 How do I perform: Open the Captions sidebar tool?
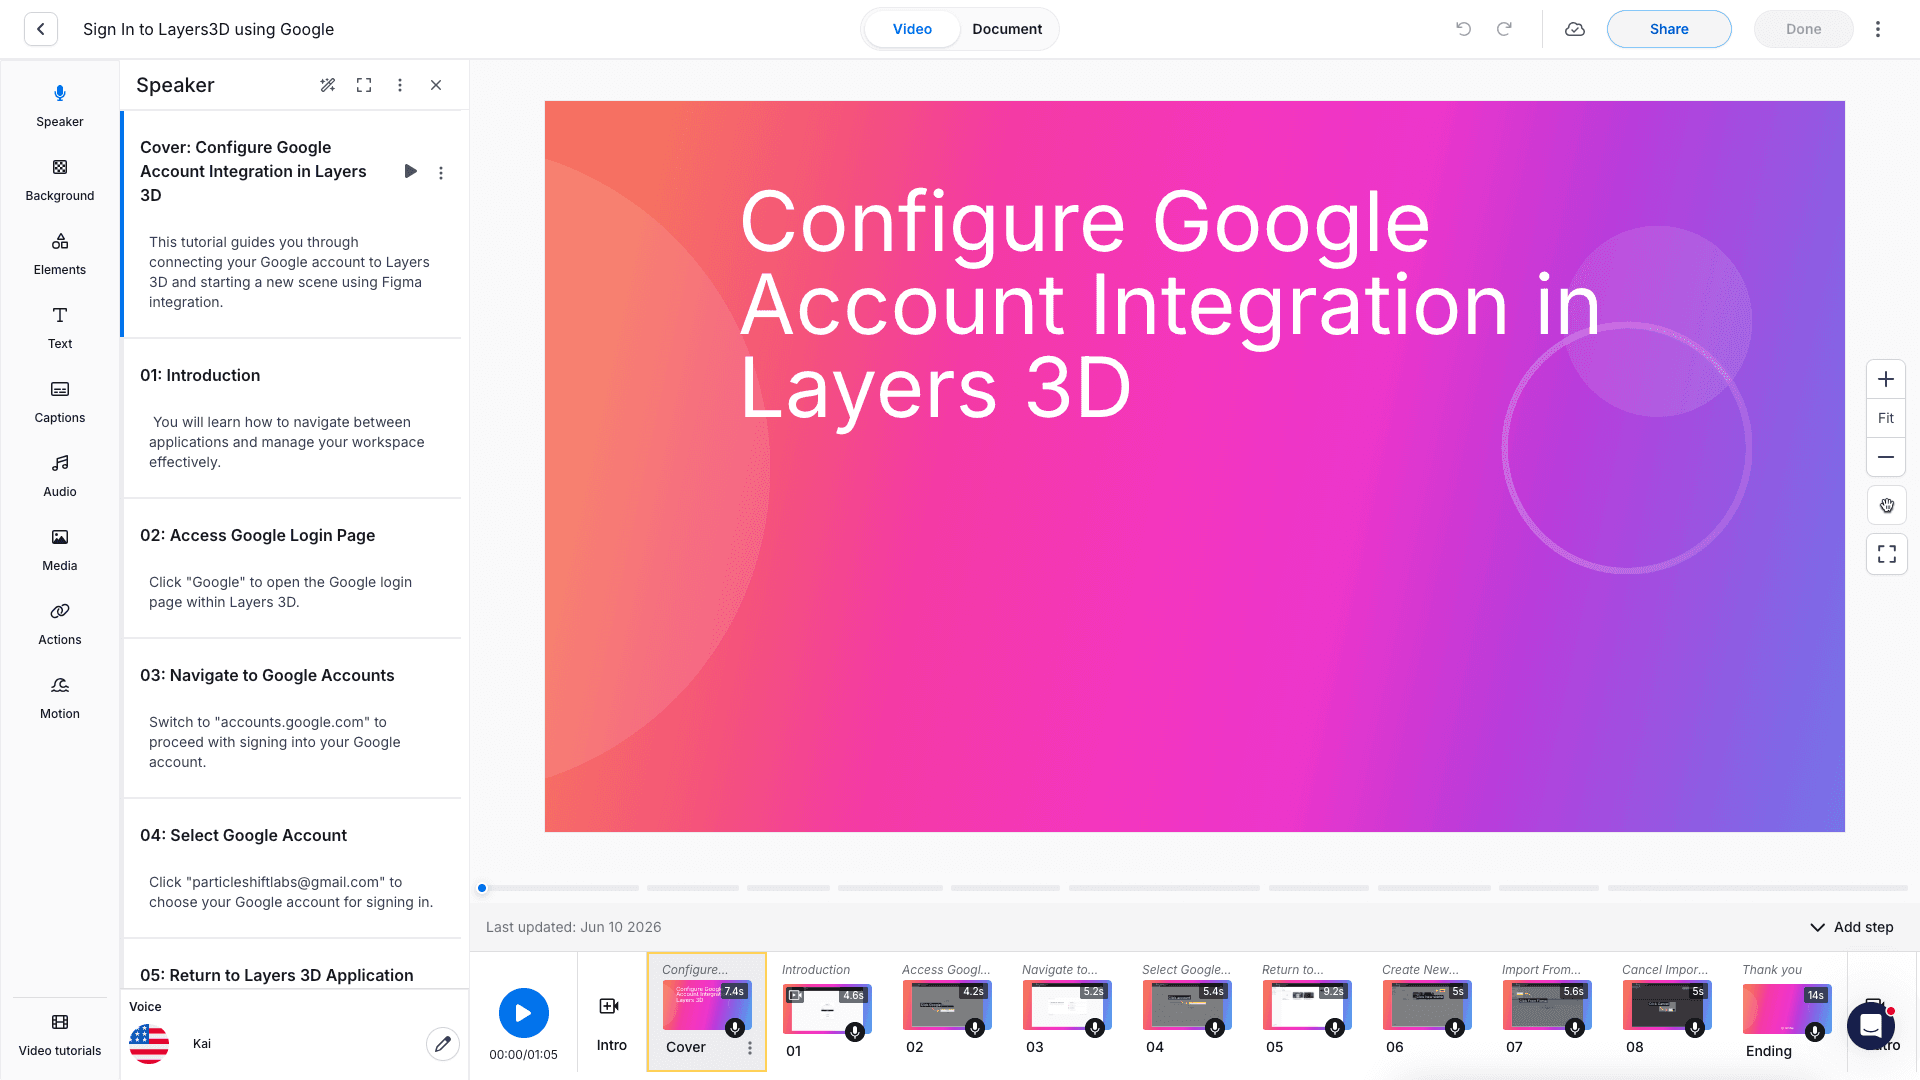click(60, 402)
